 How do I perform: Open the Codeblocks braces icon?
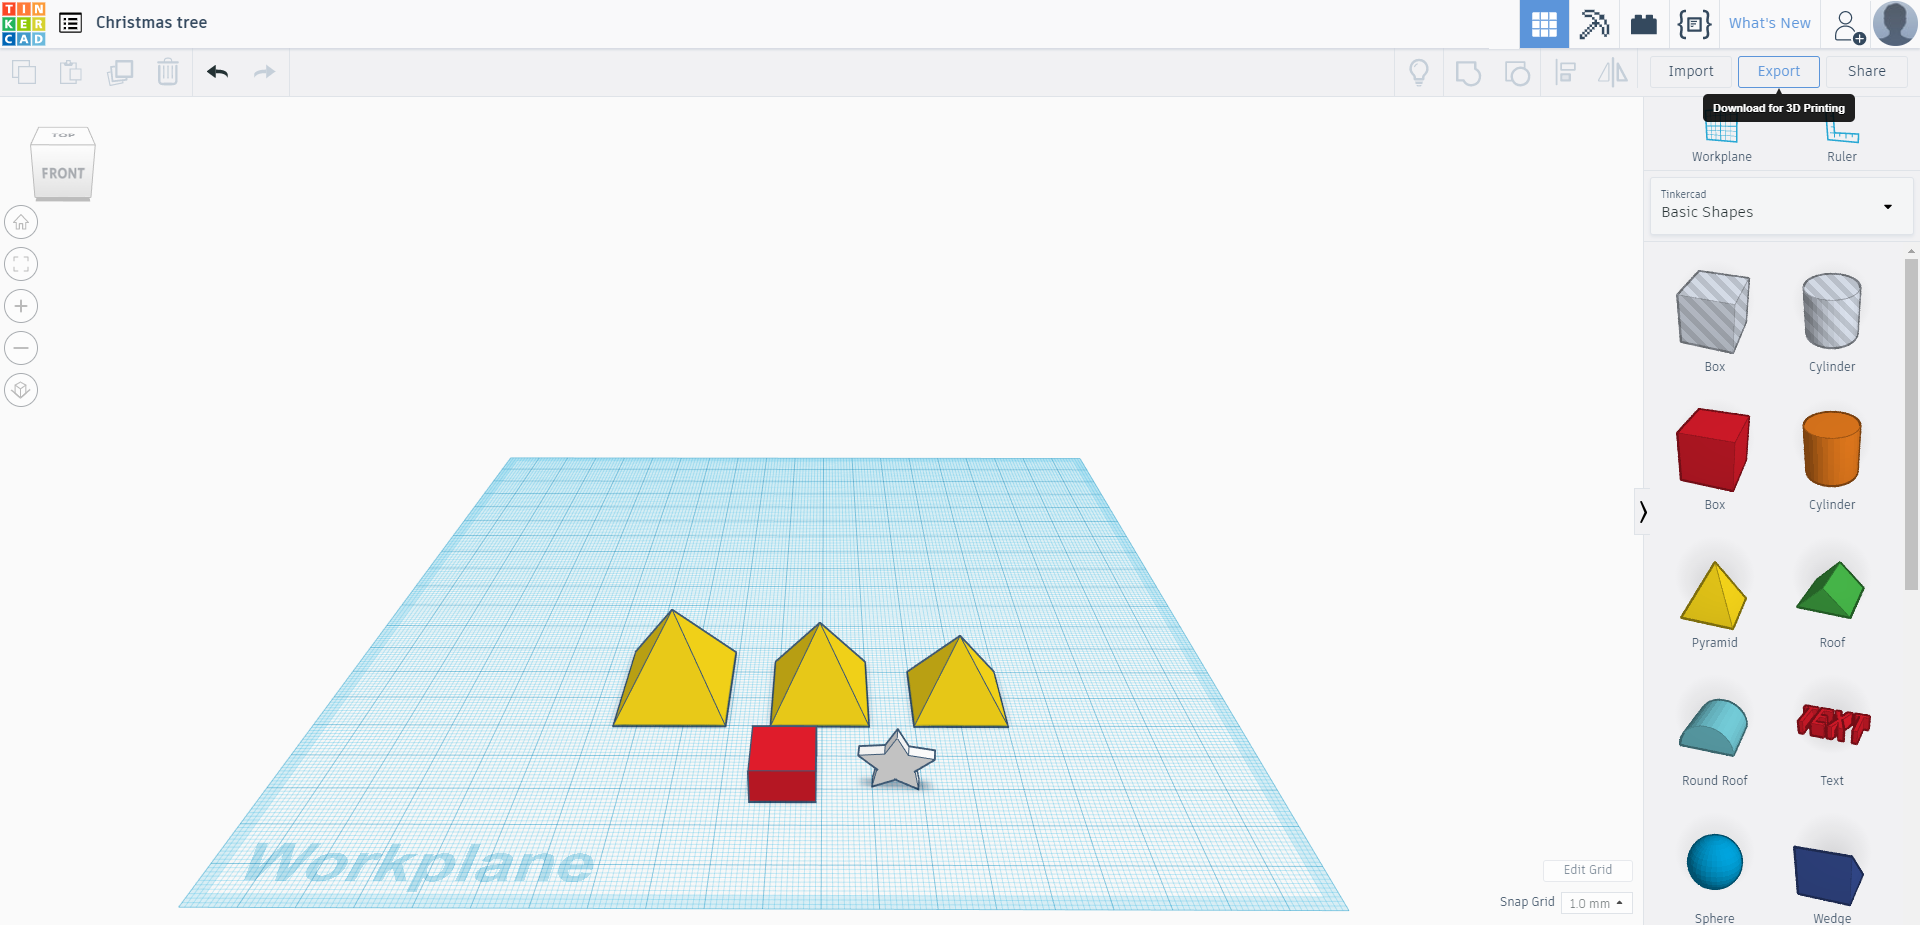1694,24
